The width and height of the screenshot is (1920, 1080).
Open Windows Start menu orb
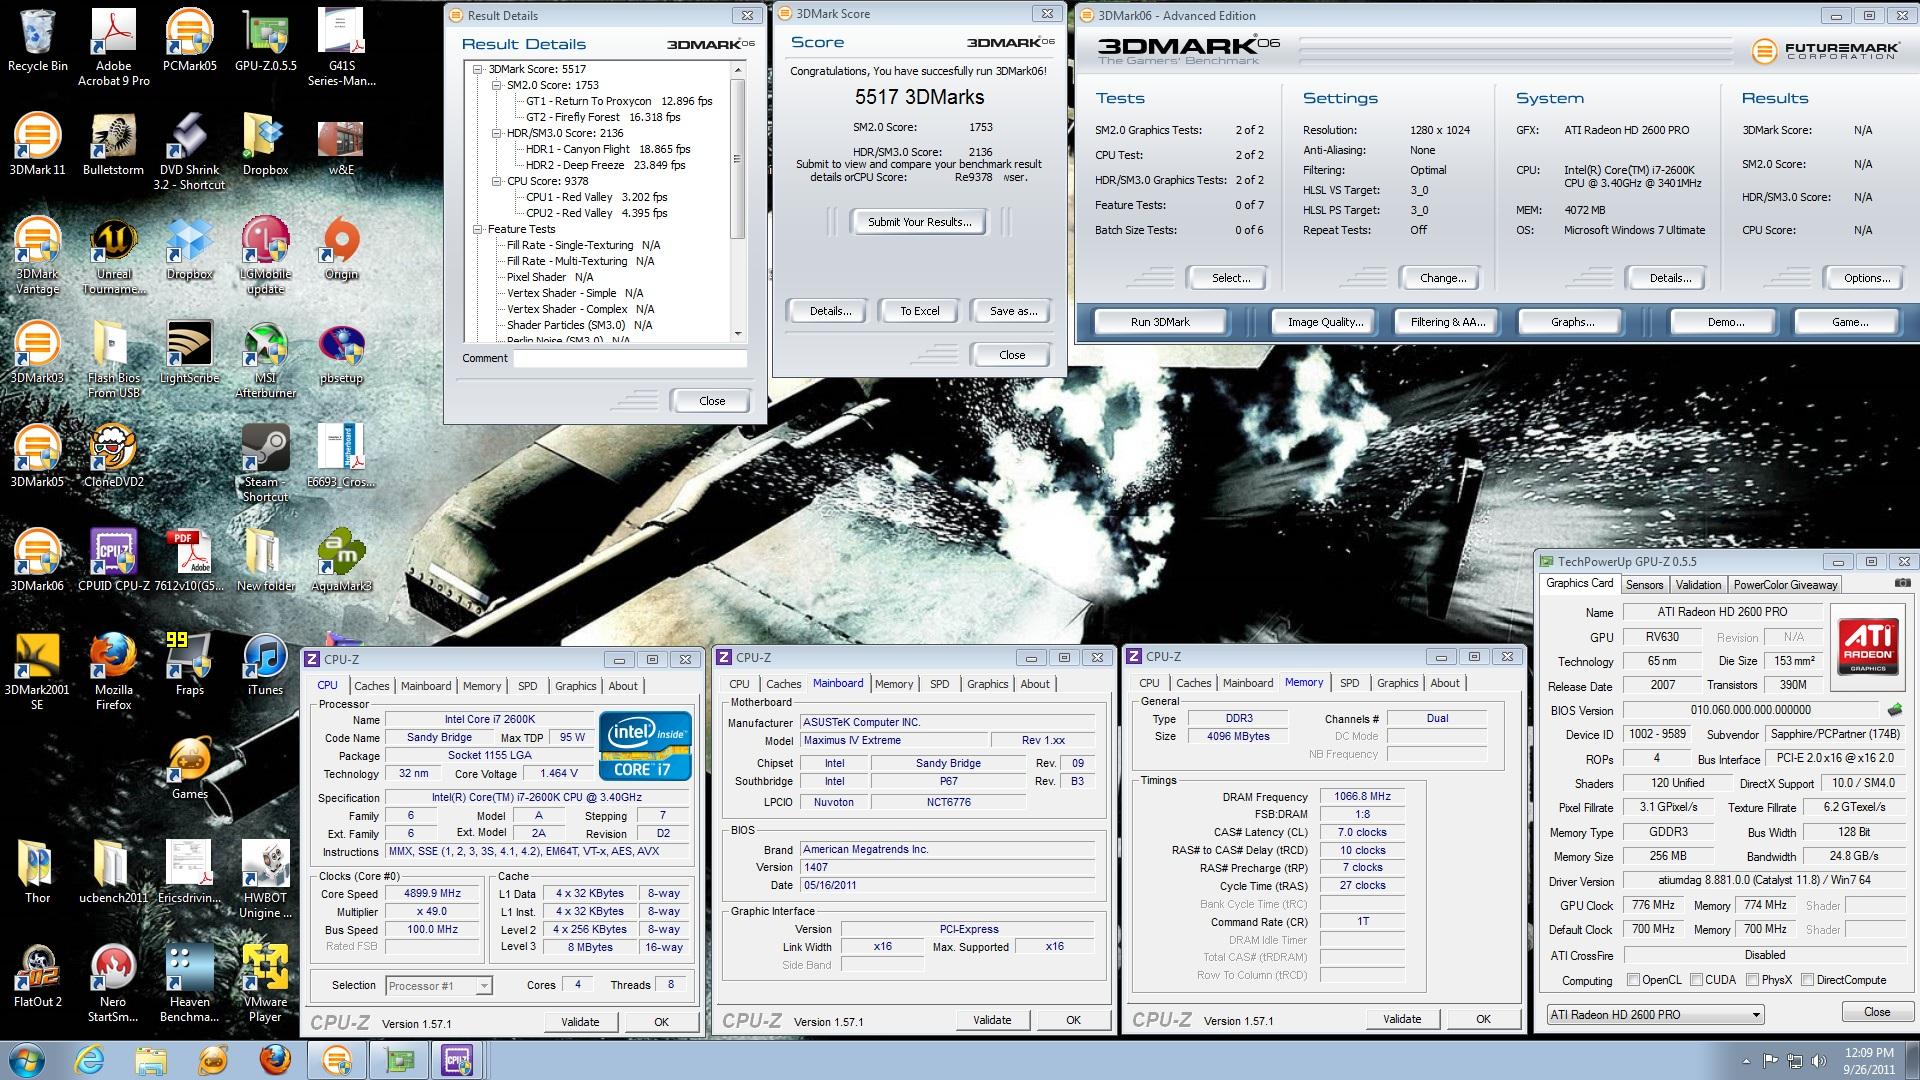[x=27, y=1059]
